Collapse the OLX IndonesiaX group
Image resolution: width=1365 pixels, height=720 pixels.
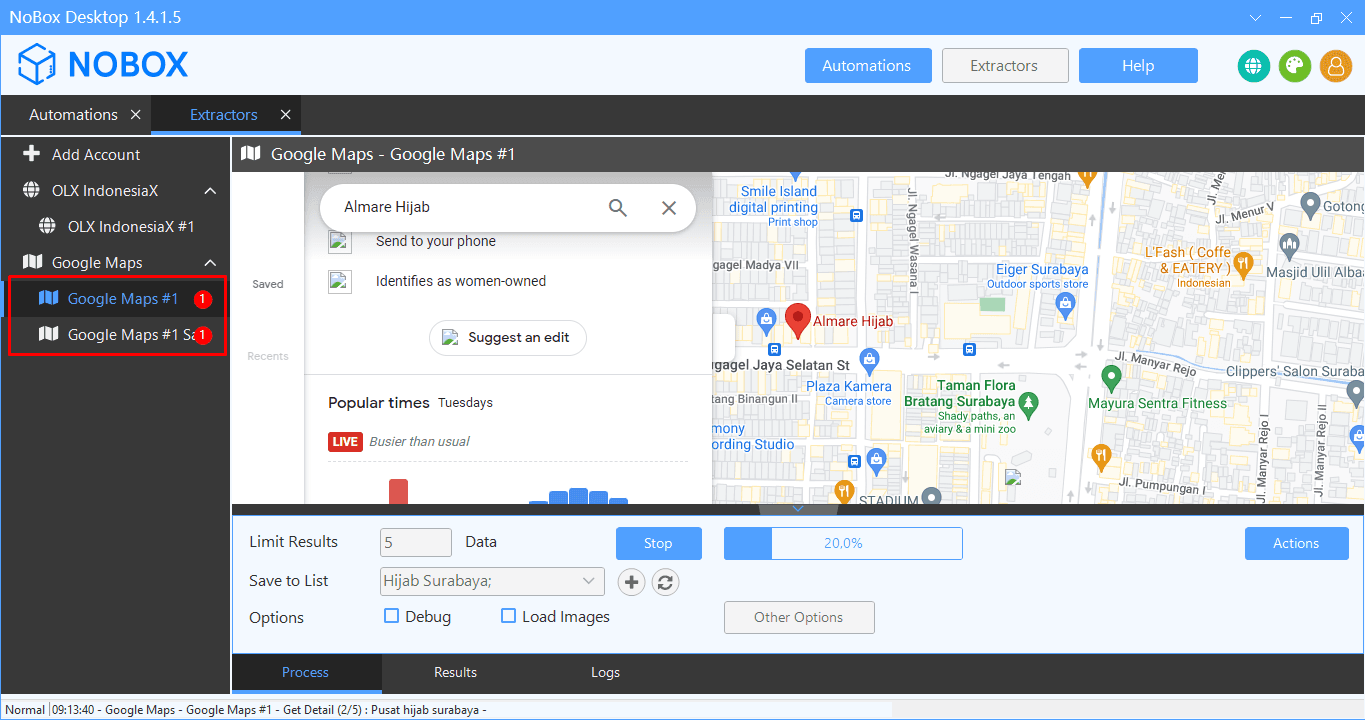(x=210, y=191)
